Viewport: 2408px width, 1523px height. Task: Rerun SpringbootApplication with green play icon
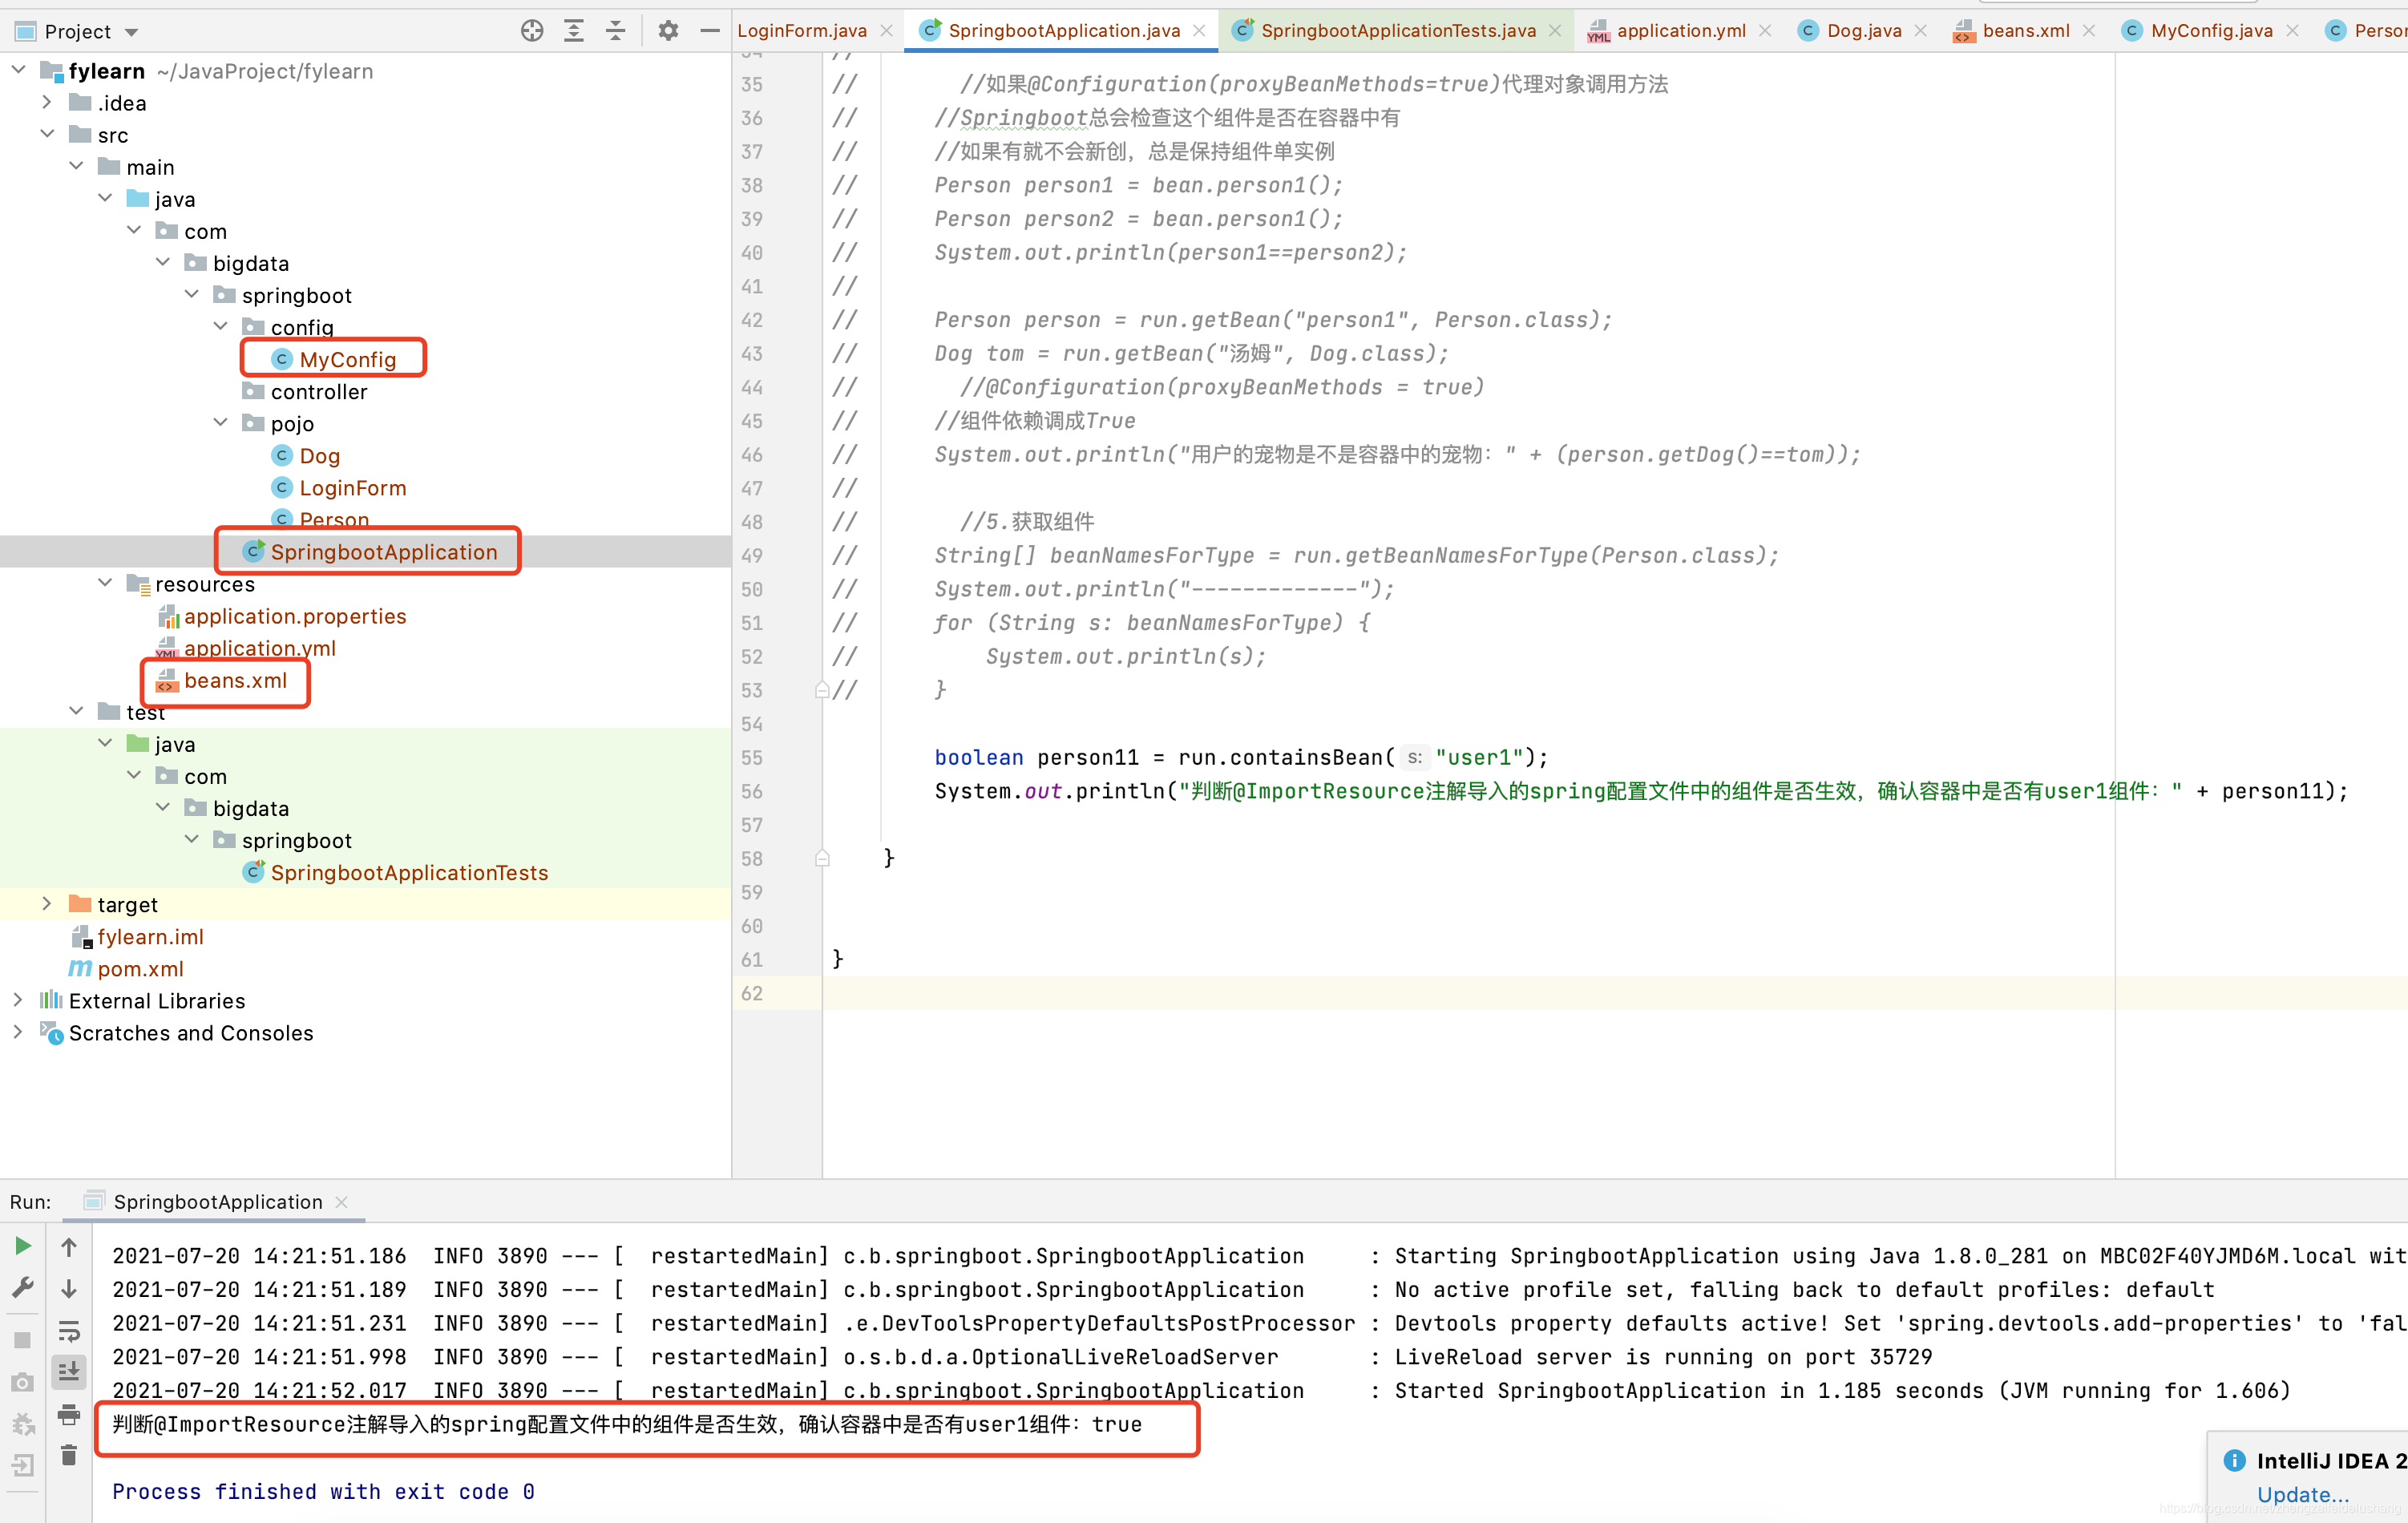tap(23, 1245)
